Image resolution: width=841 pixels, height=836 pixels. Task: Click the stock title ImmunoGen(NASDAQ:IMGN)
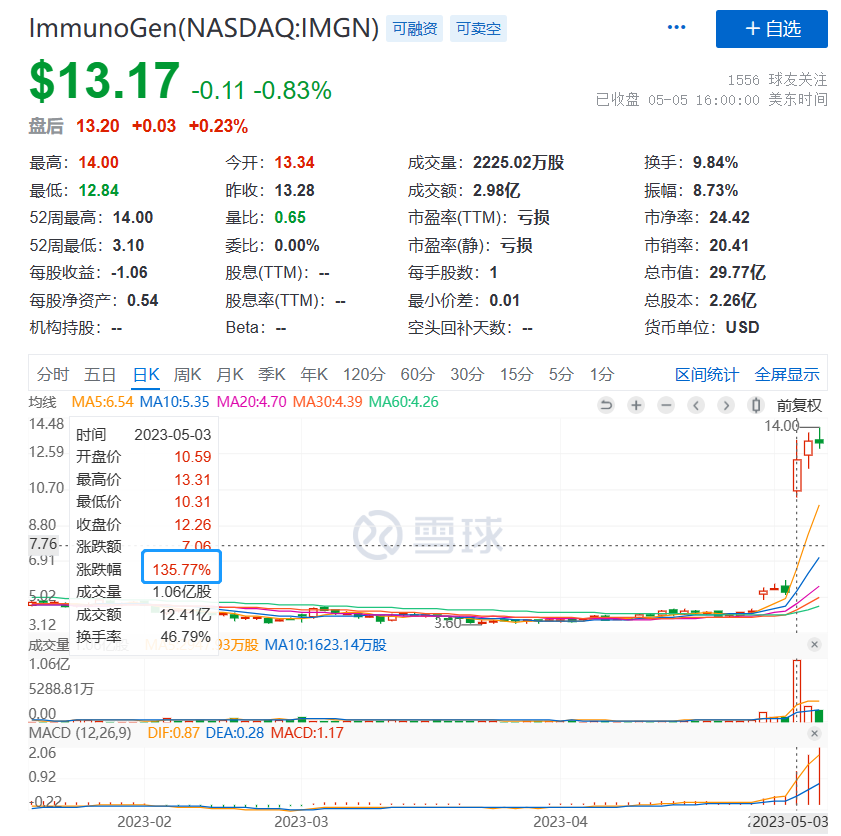coord(204,28)
